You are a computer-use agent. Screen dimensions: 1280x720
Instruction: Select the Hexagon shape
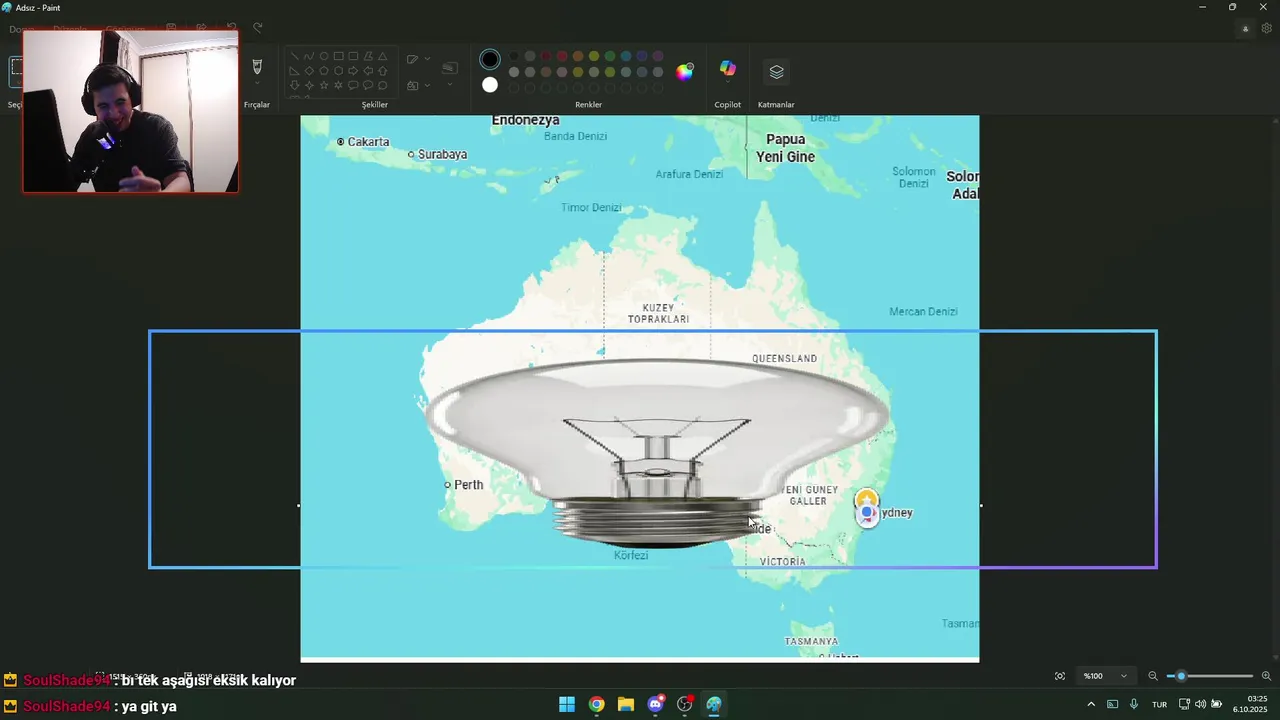coord(339,70)
